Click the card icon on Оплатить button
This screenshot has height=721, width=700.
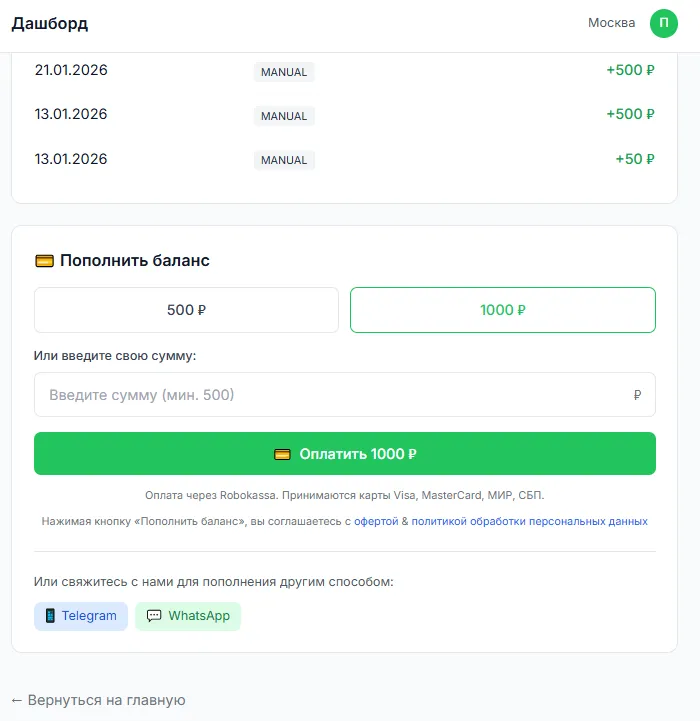pos(282,454)
